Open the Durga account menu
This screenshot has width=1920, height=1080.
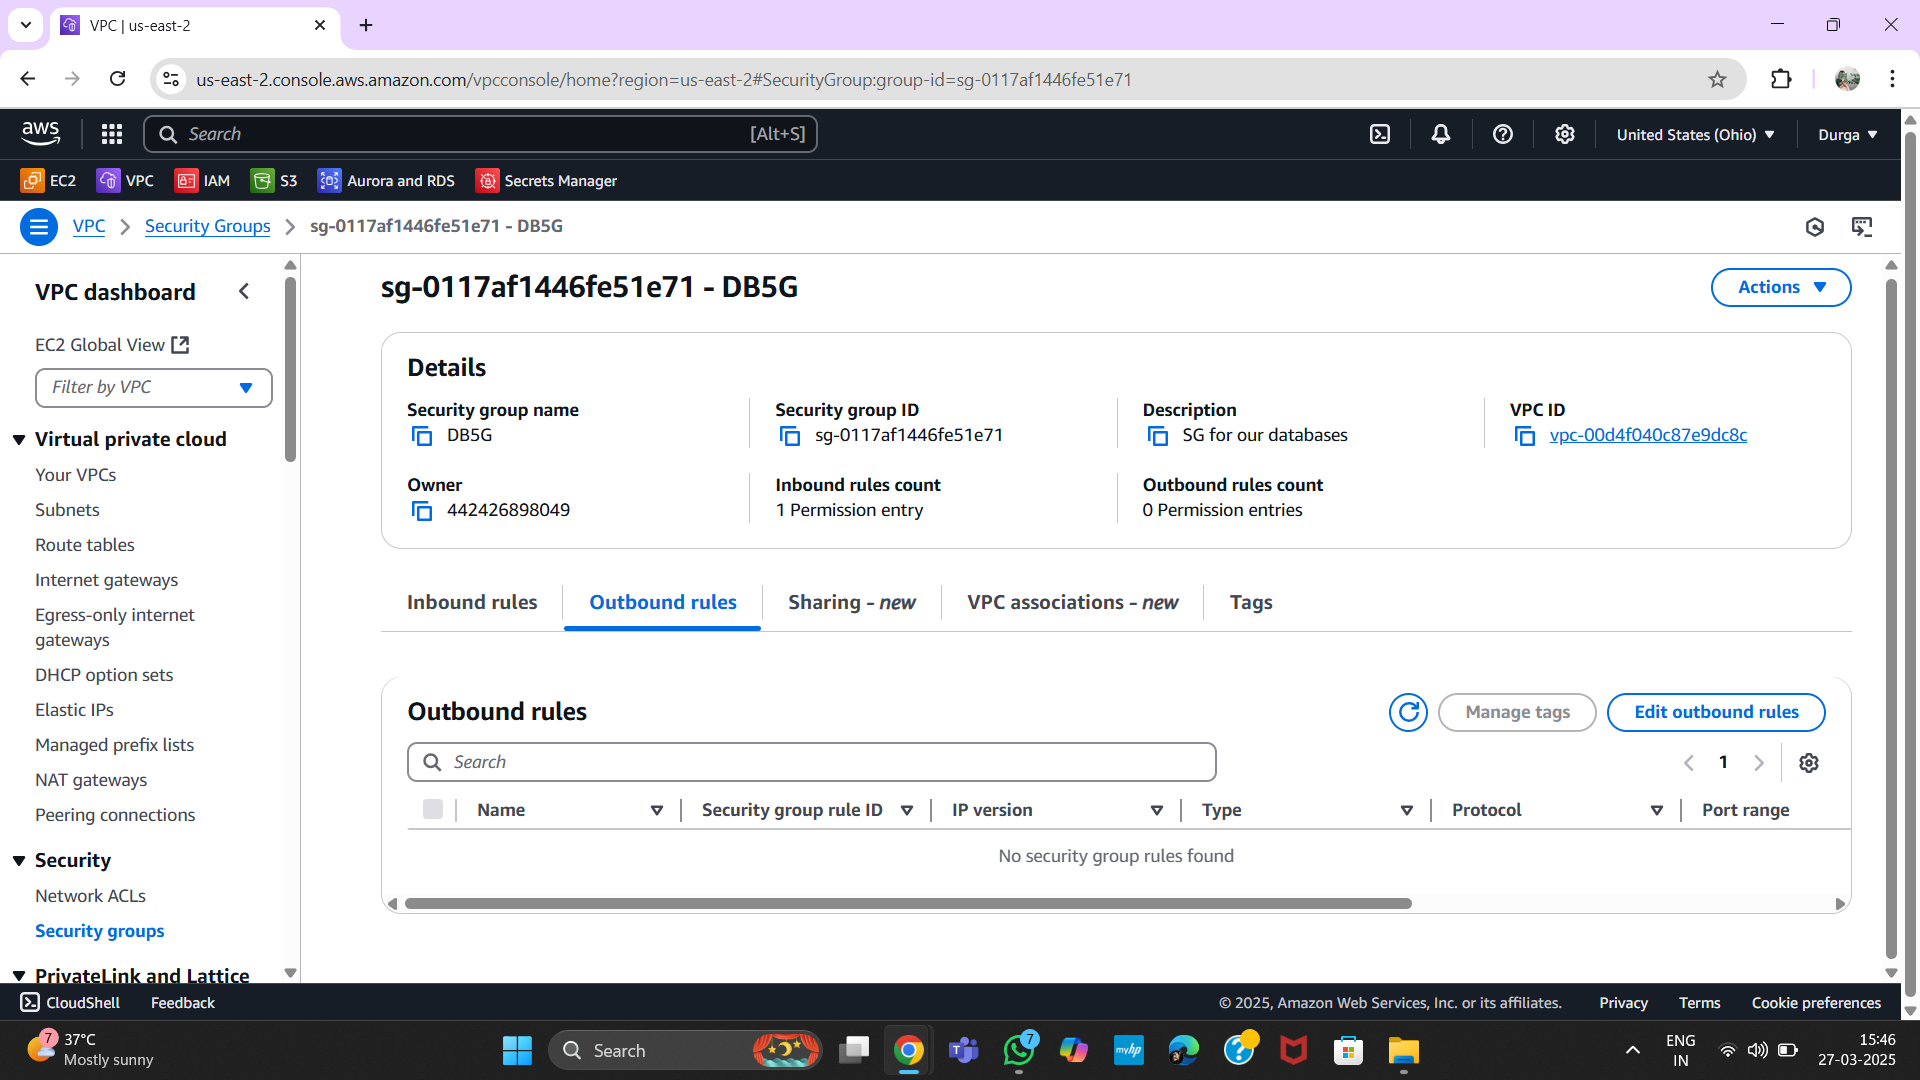[x=1847, y=134]
